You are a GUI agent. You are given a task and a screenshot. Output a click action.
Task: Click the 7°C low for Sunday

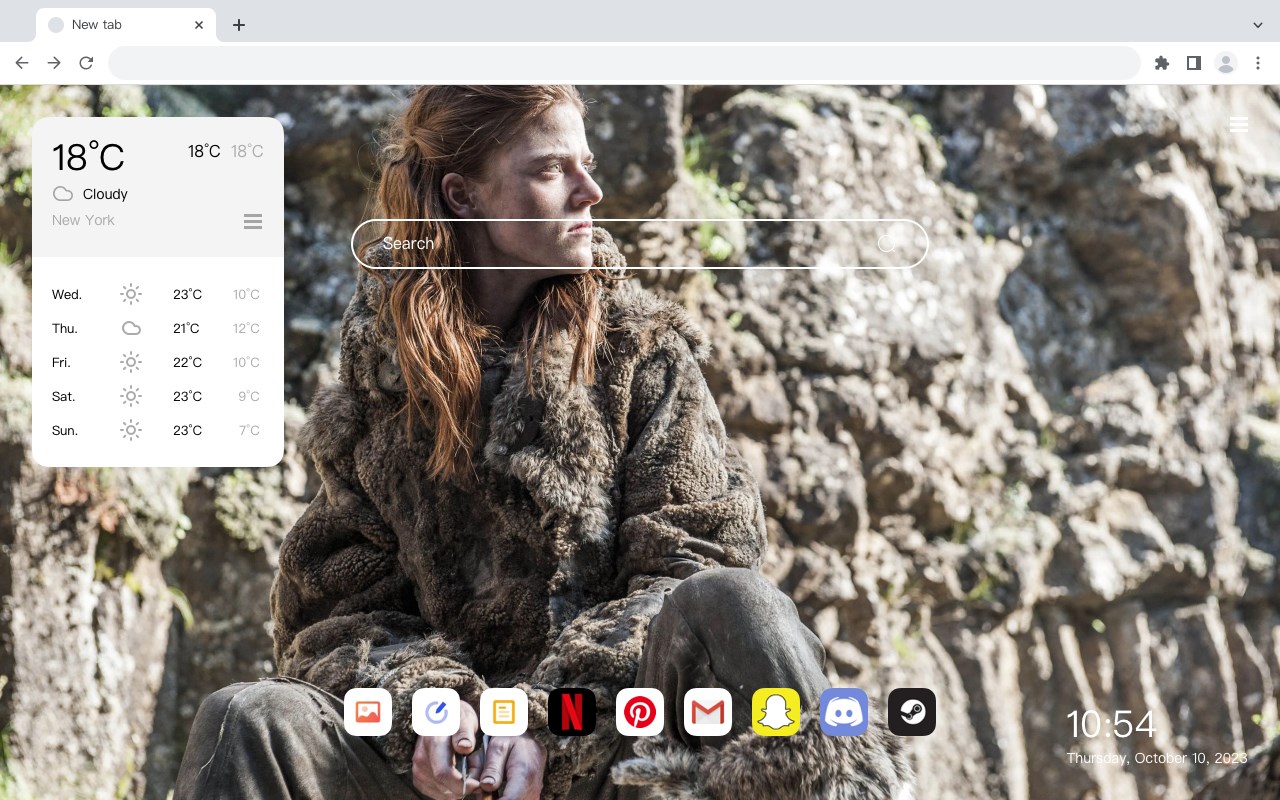coord(249,430)
